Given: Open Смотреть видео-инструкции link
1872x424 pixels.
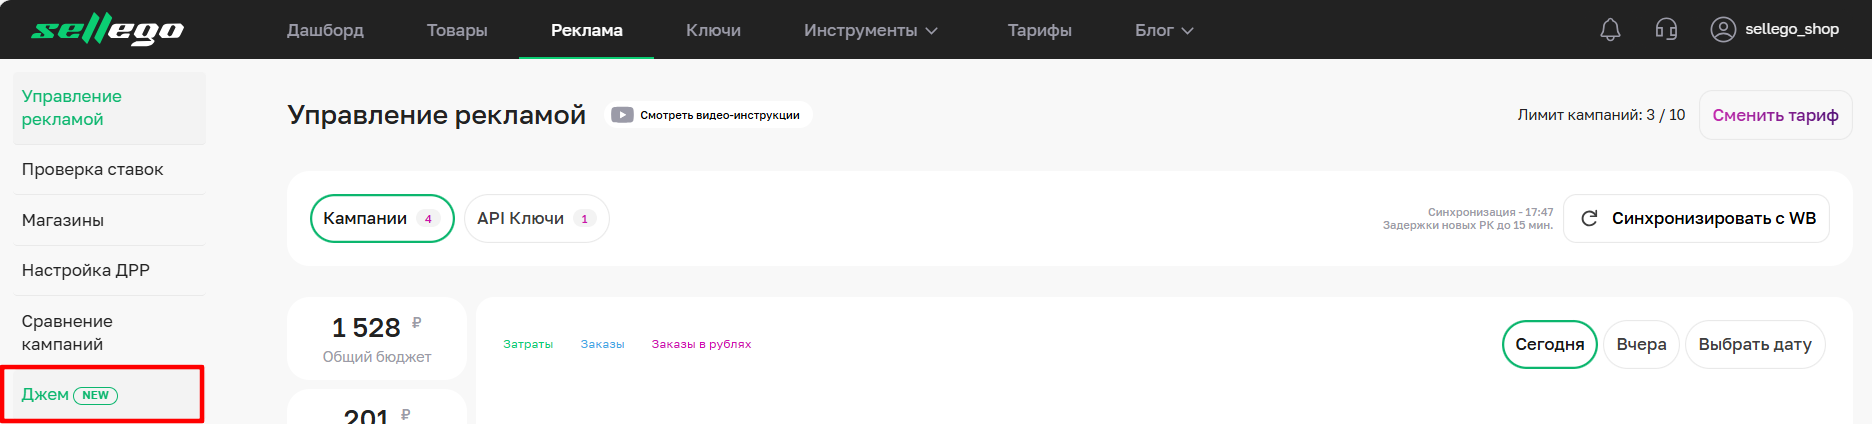Looking at the screenshot, I should [x=708, y=115].
